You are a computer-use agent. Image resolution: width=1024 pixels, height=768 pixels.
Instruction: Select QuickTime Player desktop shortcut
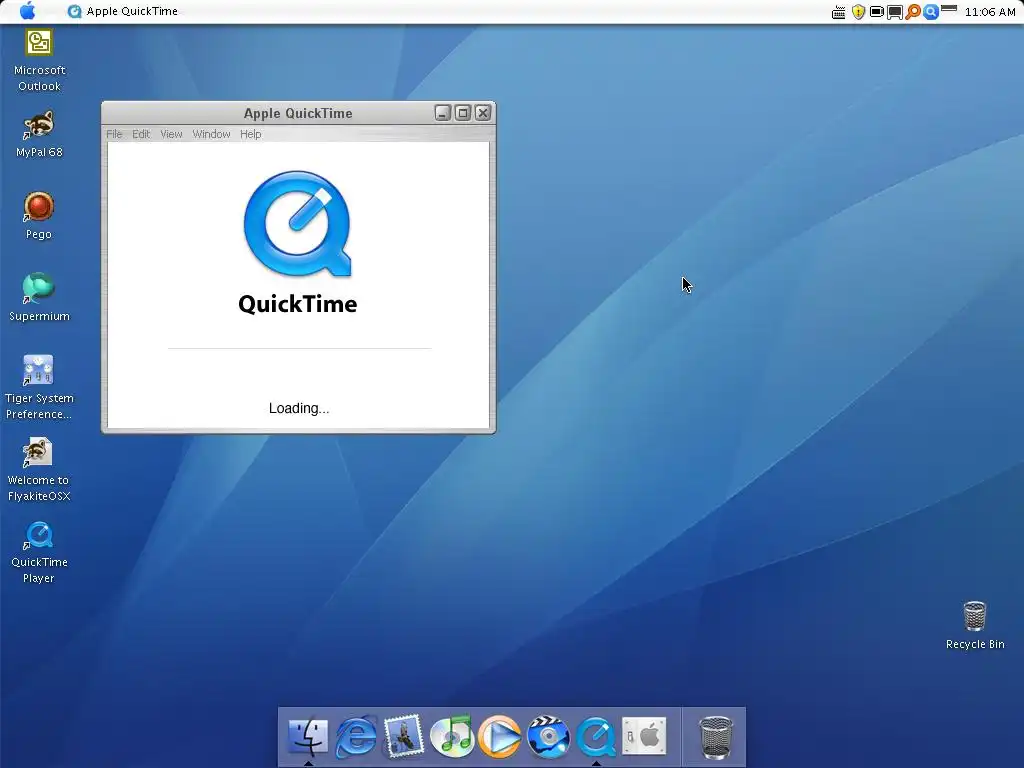pyautogui.click(x=39, y=552)
